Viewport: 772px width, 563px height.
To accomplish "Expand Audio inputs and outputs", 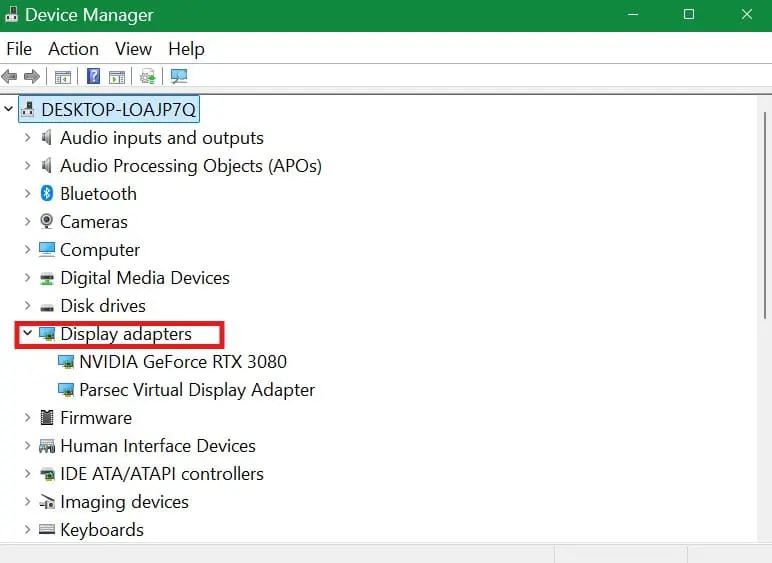I will coord(28,138).
